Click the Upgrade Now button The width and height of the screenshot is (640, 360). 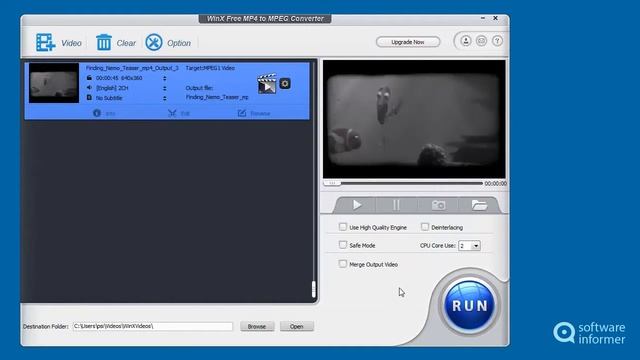(408, 42)
